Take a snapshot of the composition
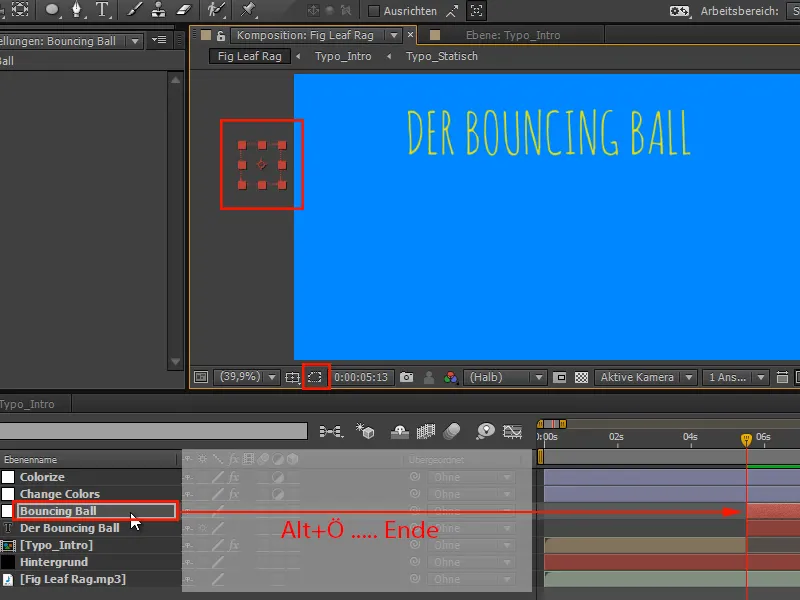The image size is (800, 600). 407,378
